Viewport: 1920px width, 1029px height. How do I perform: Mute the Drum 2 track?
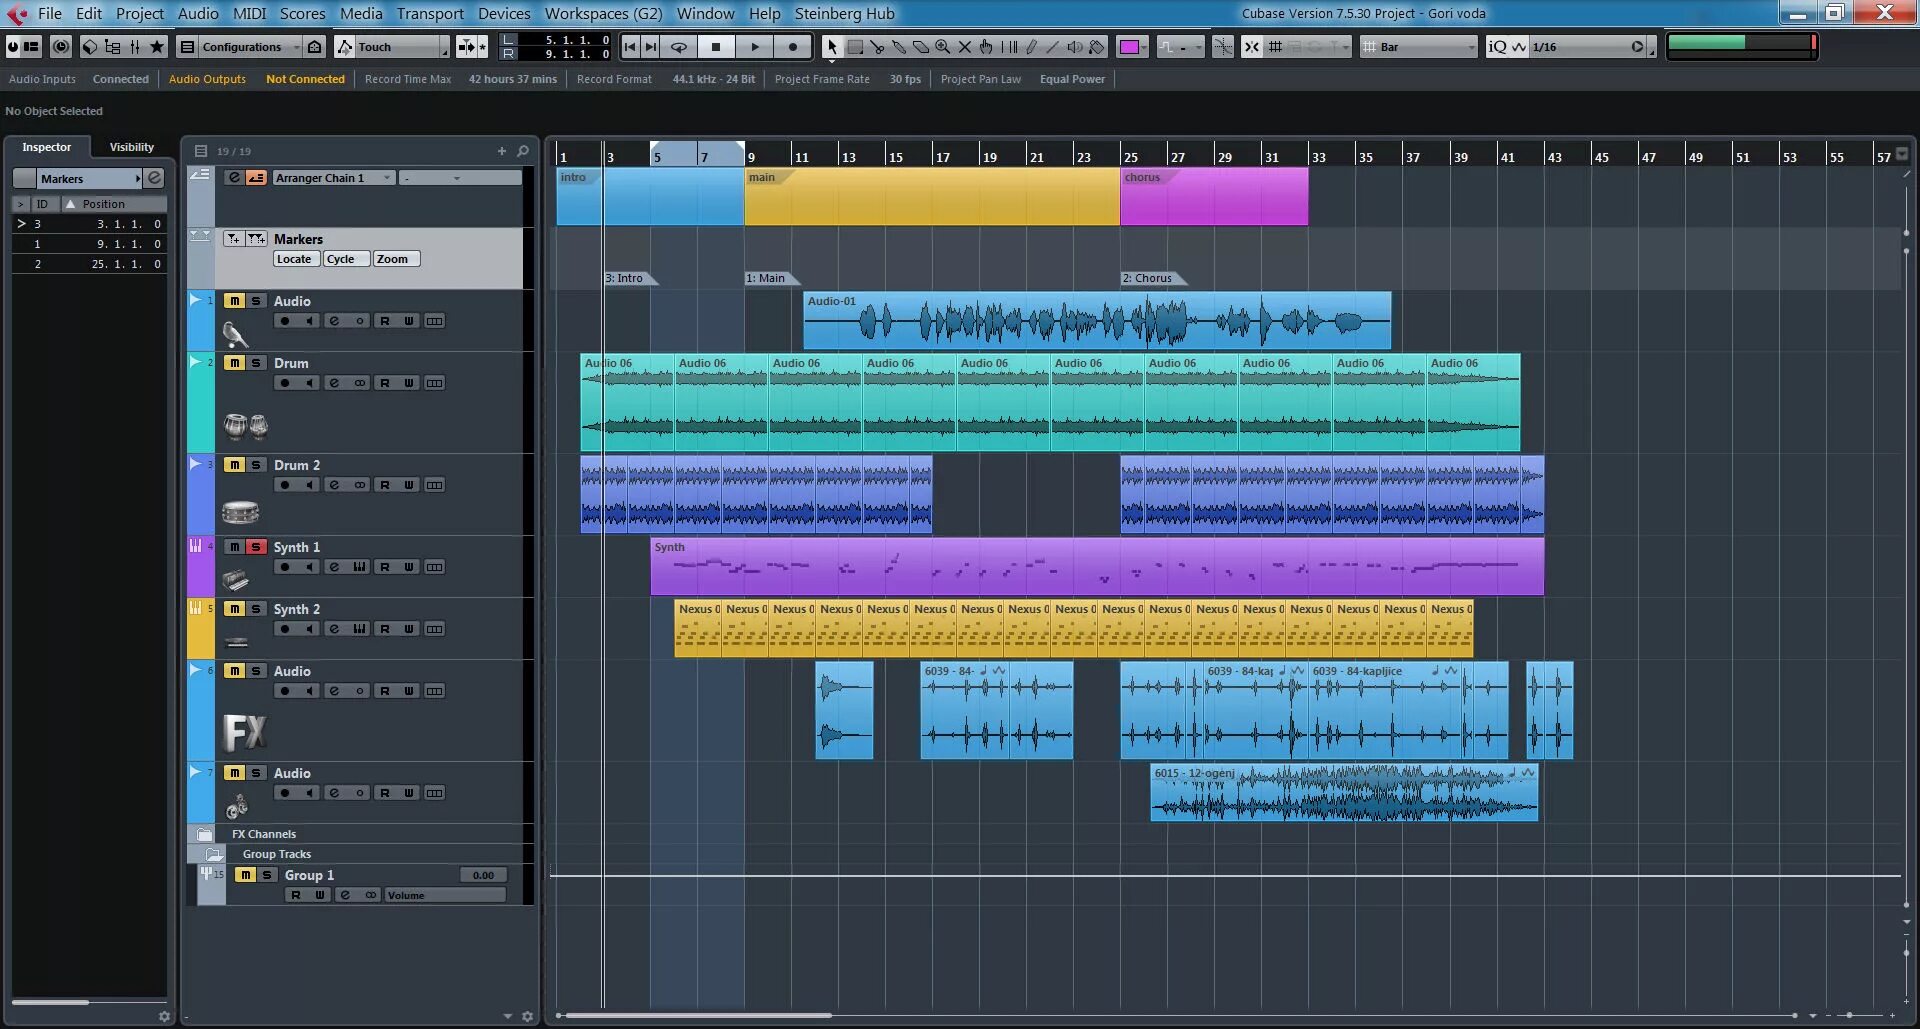(x=234, y=465)
